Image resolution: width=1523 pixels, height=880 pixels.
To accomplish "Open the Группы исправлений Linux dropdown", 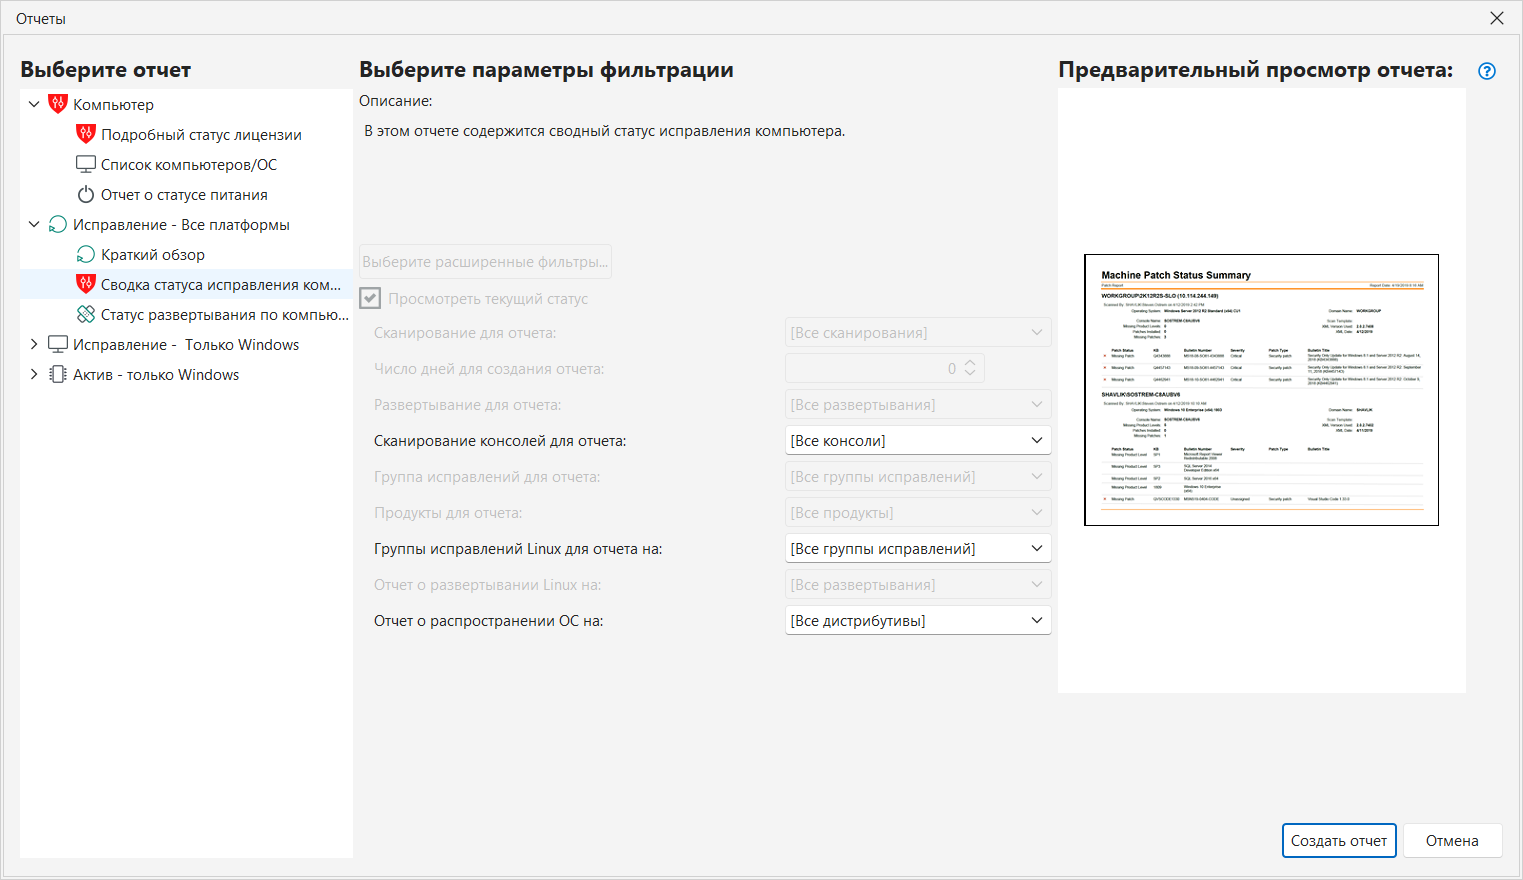I will coord(918,549).
